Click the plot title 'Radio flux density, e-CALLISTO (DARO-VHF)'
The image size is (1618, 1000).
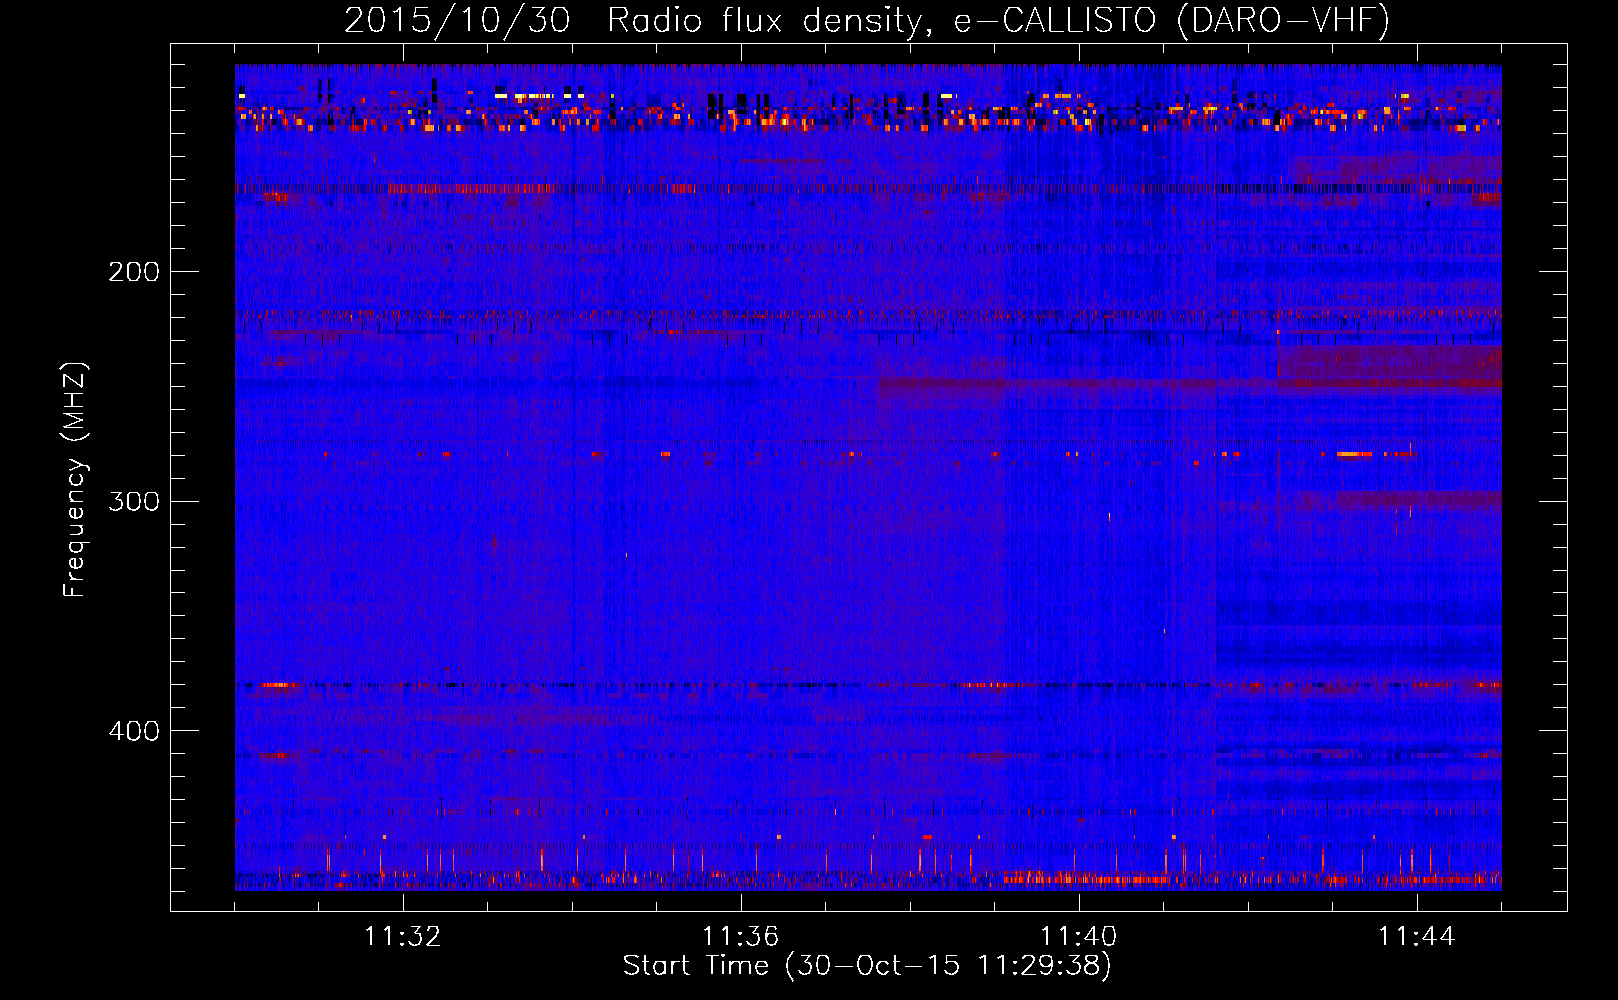click(998, 20)
